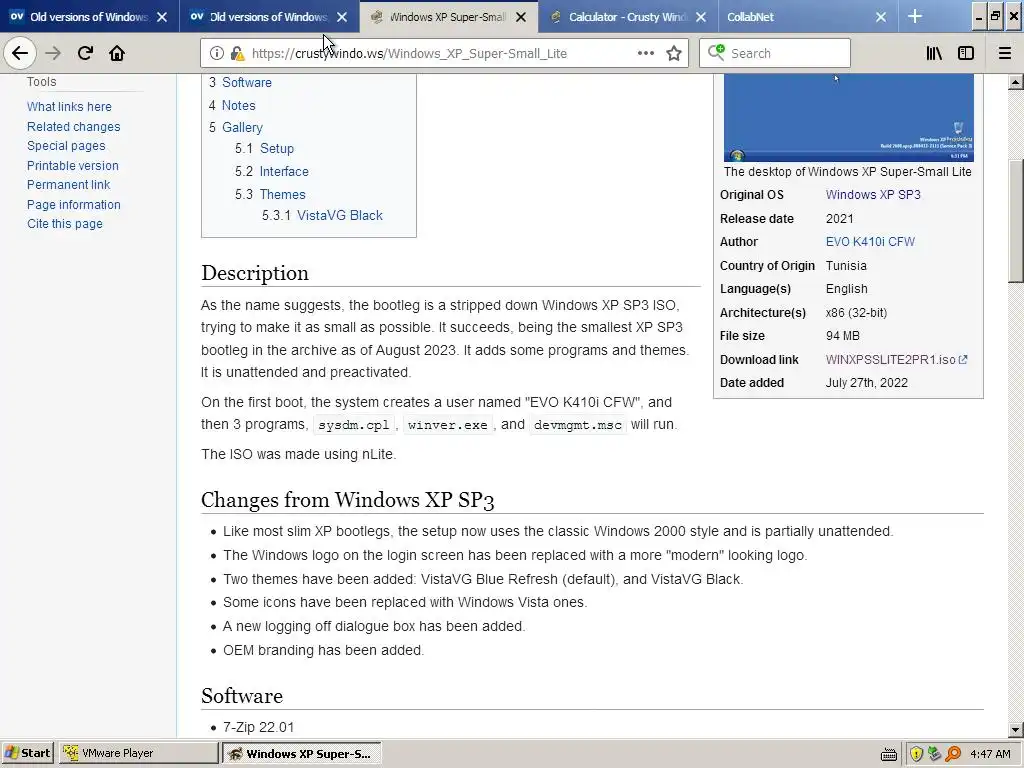
Task: Click the on-screen keyboard tray icon
Action: [x=889, y=754]
